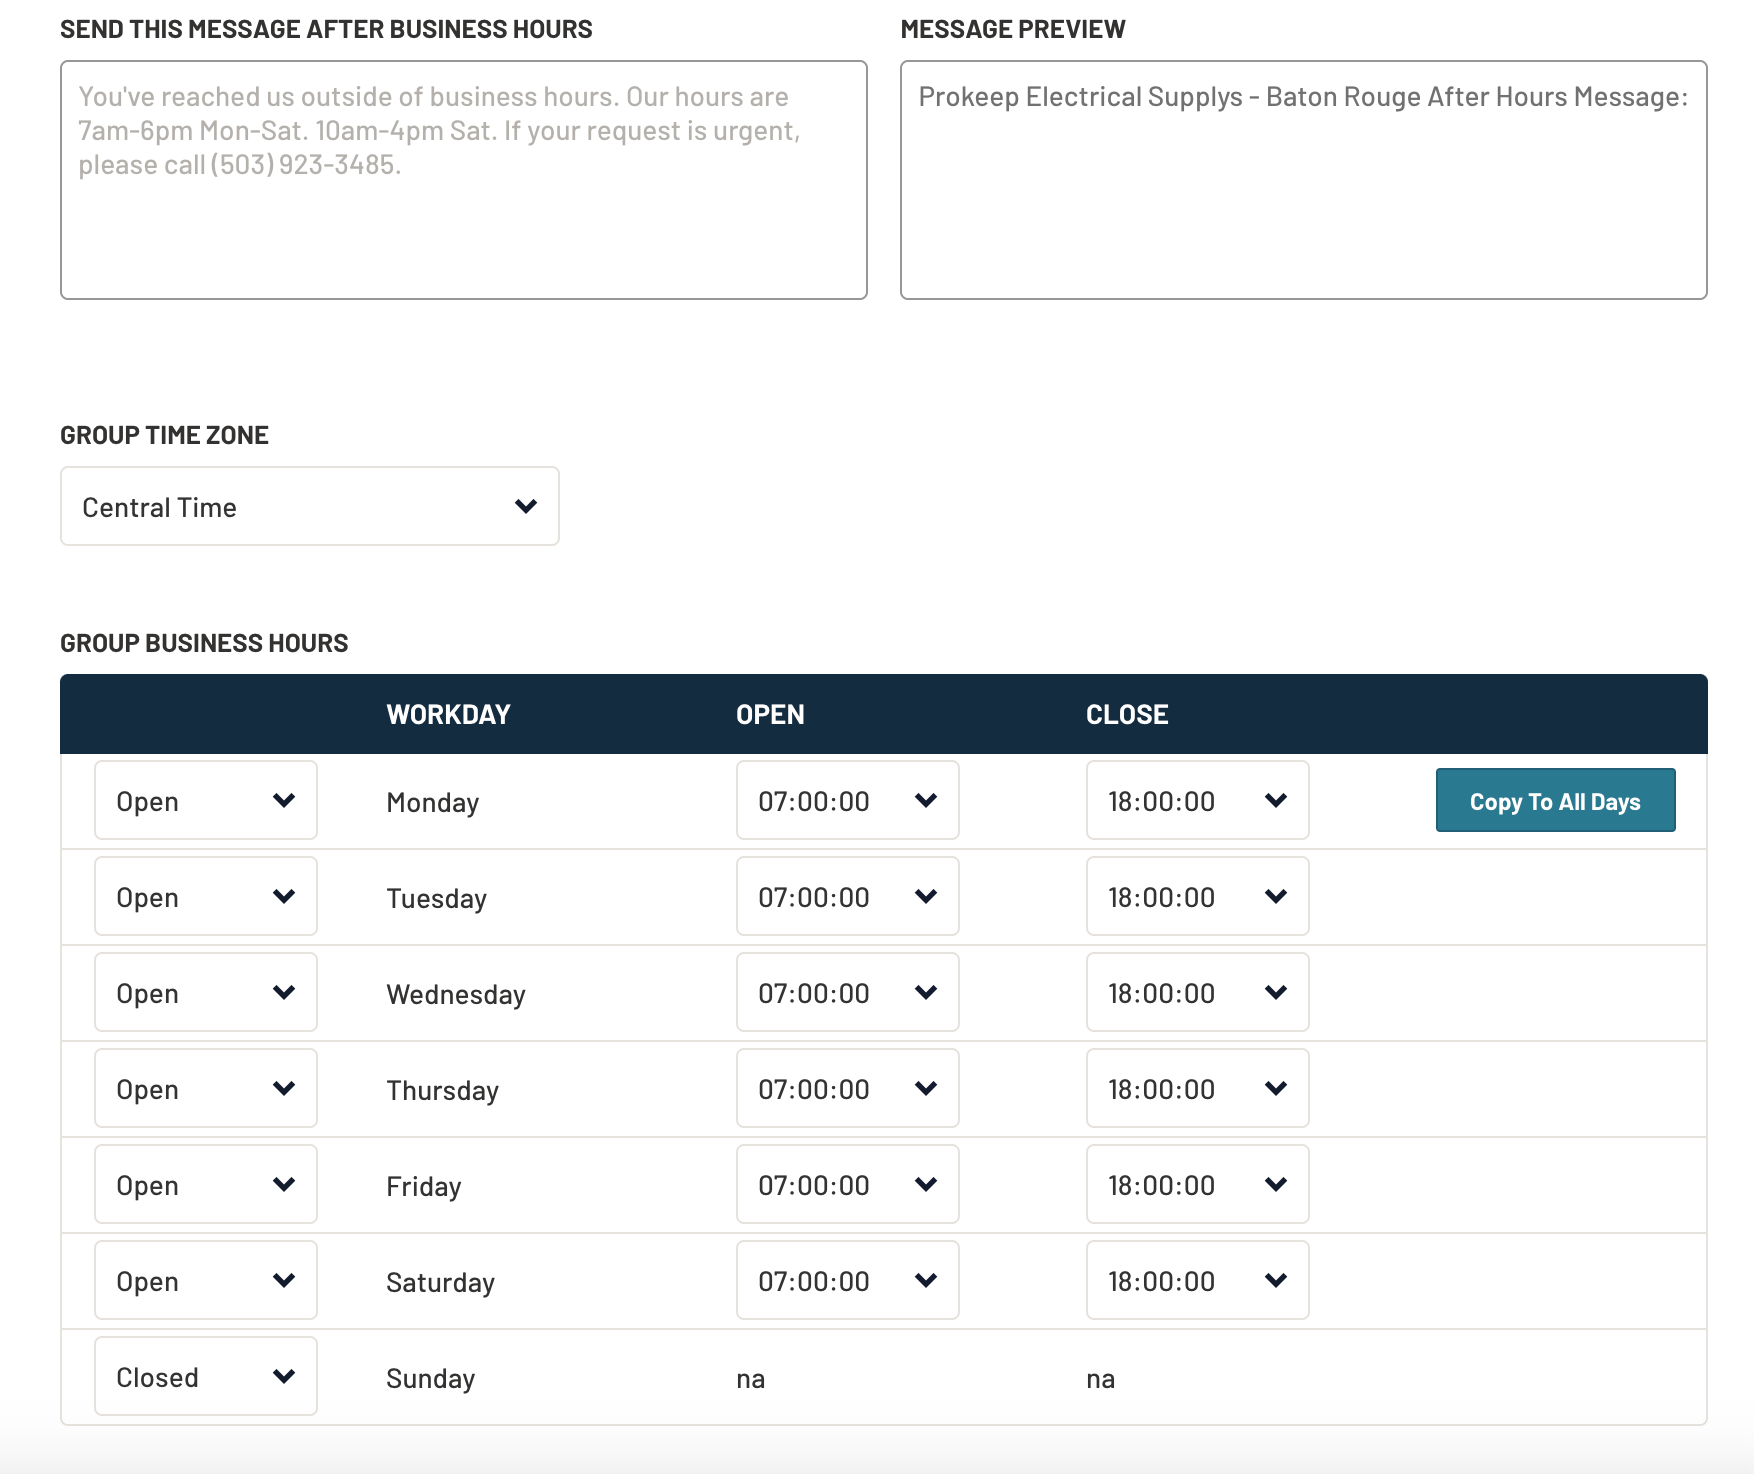The width and height of the screenshot is (1754, 1474).
Task: Change Monday's closing time dropdown
Action: [1197, 801]
